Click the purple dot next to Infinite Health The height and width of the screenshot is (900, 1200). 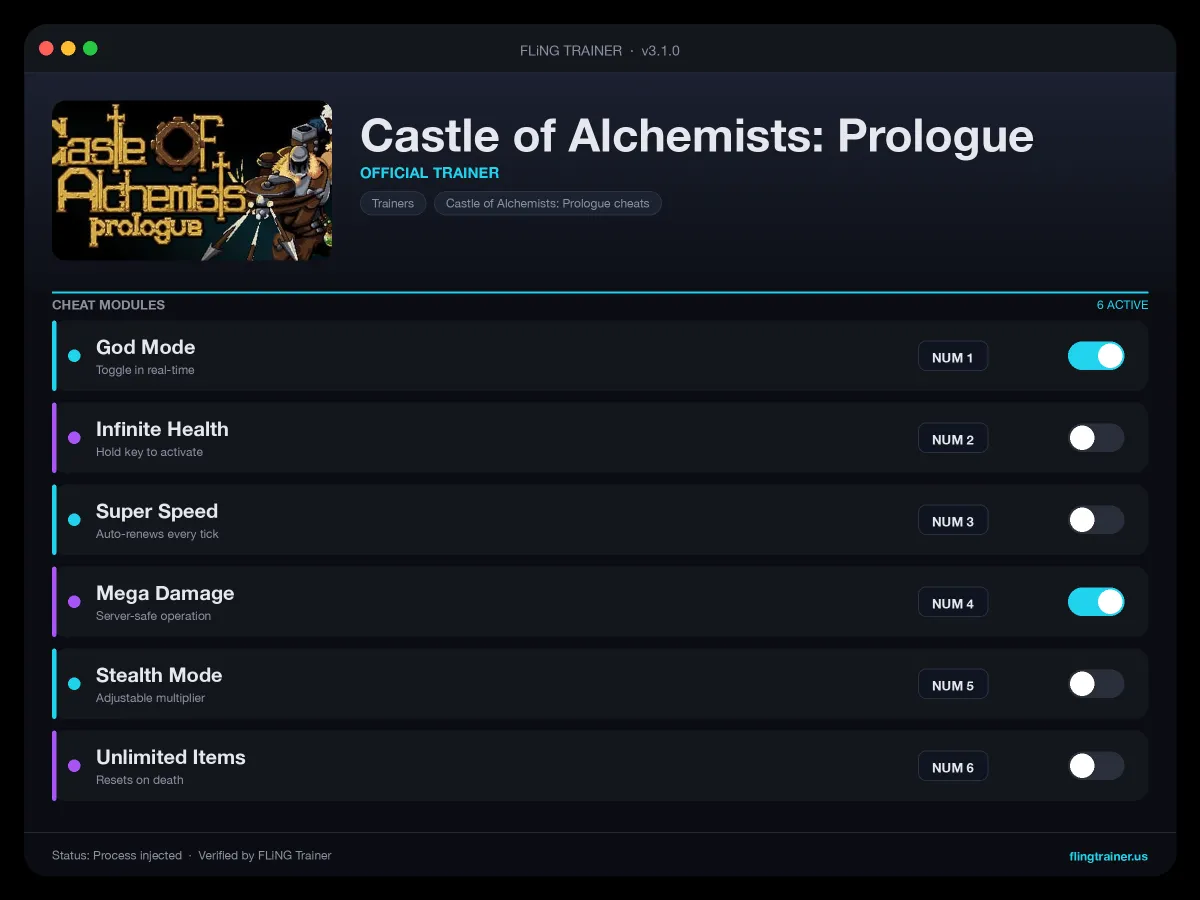pos(74,438)
